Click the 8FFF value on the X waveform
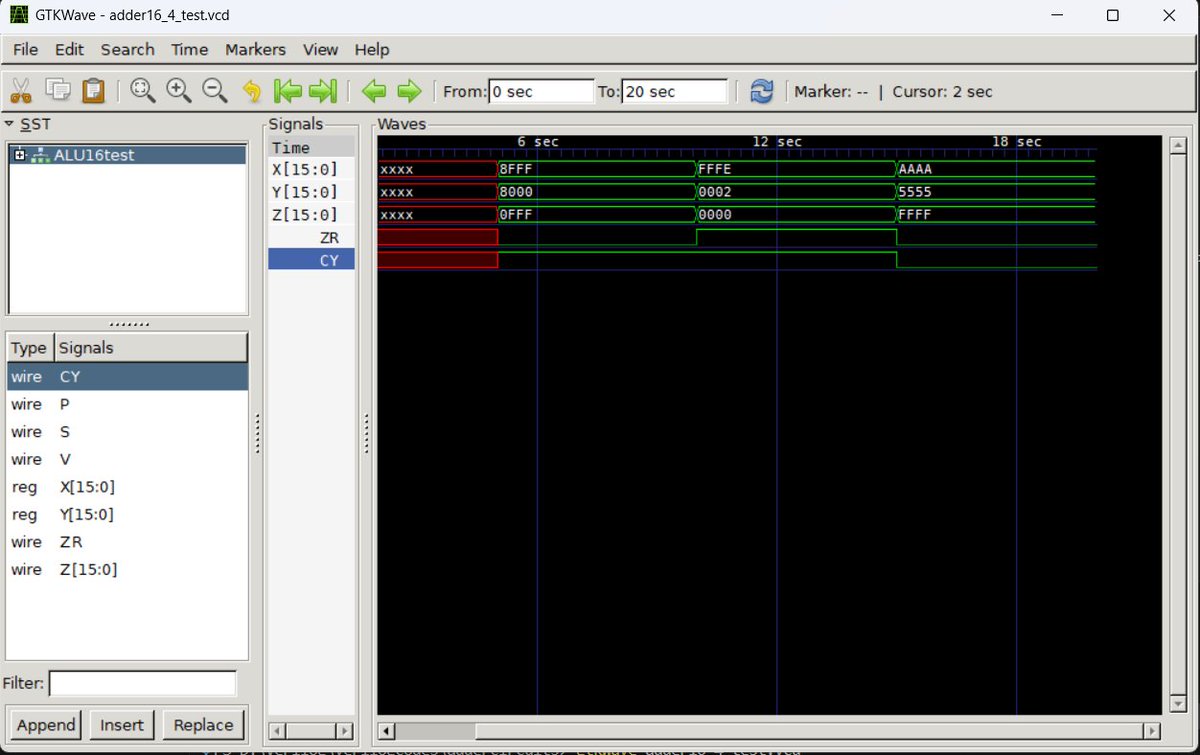 (x=516, y=169)
